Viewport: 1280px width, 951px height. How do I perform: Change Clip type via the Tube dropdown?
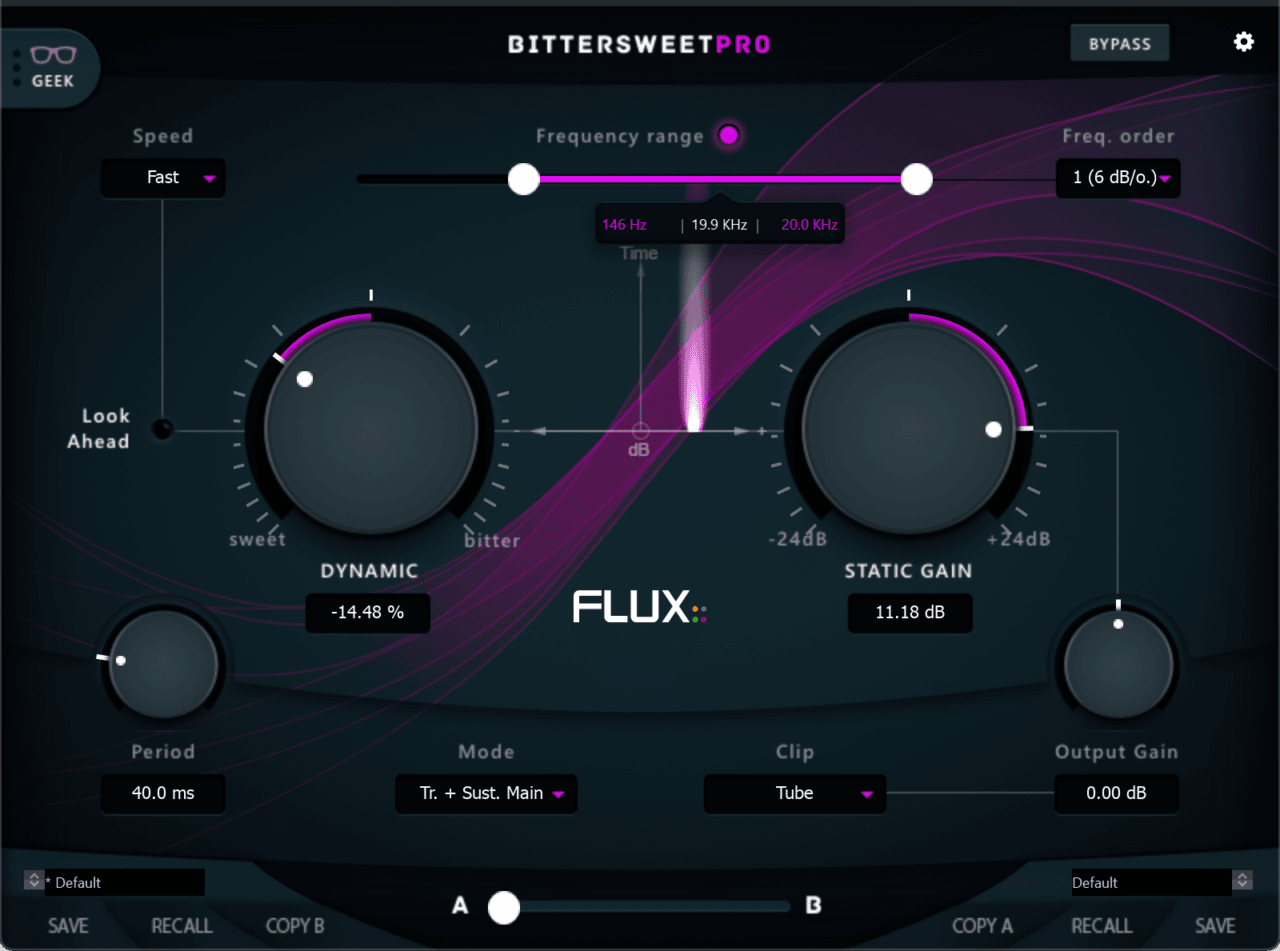tap(794, 794)
